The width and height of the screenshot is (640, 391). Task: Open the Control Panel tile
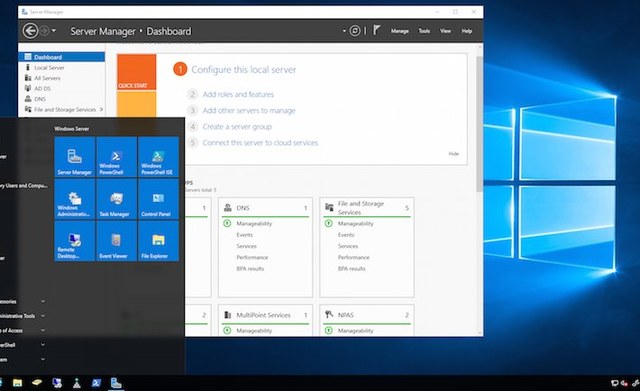(x=158, y=199)
